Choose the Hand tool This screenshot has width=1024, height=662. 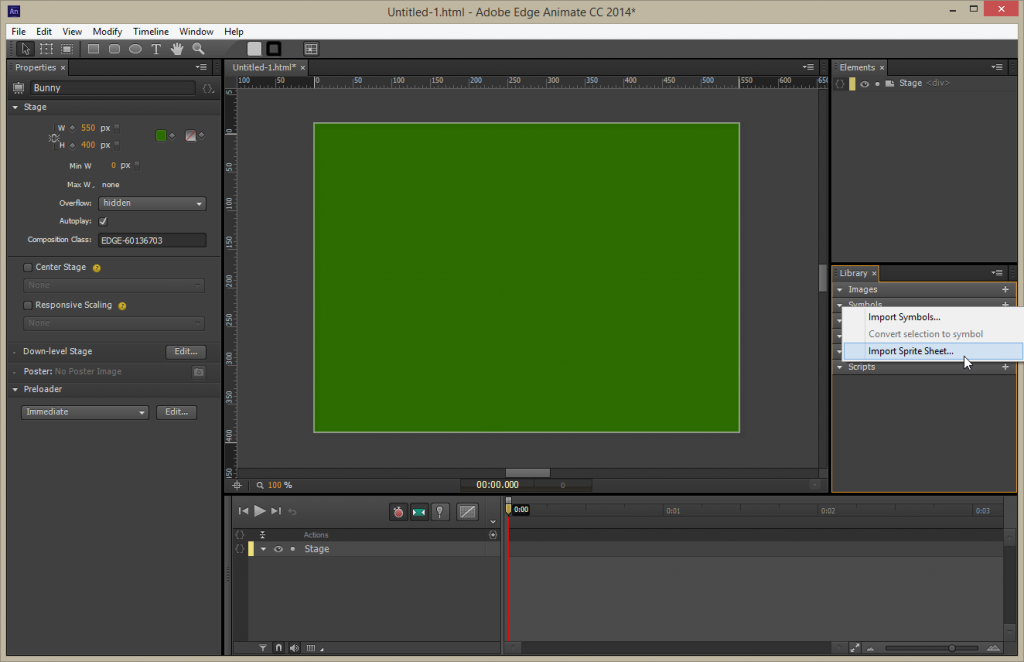tap(177, 49)
